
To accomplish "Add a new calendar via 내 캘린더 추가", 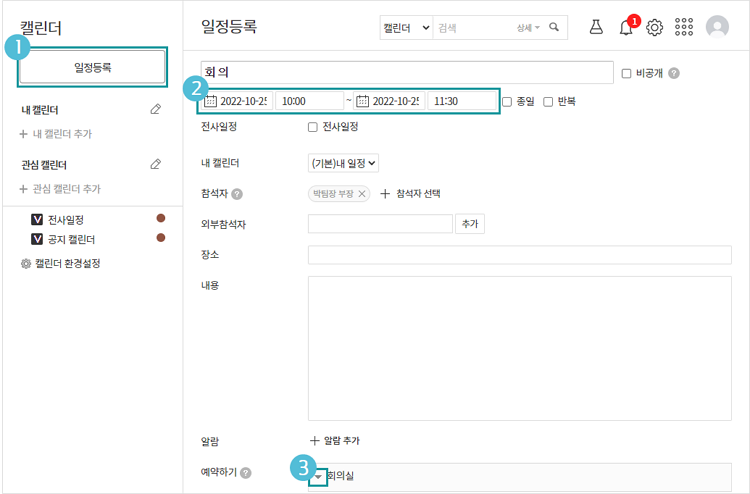I will [56, 134].
